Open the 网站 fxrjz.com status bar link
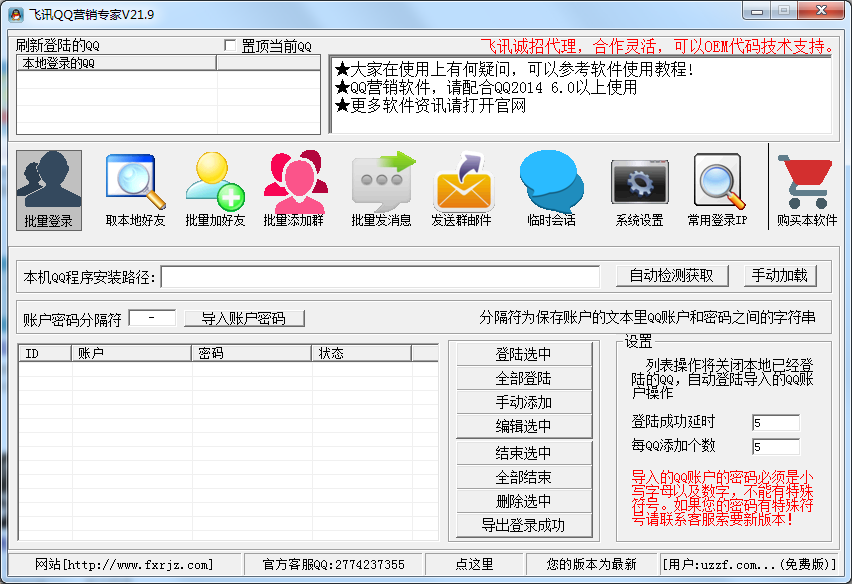This screenshot has width=852, height=584. (x=124, y=564)
